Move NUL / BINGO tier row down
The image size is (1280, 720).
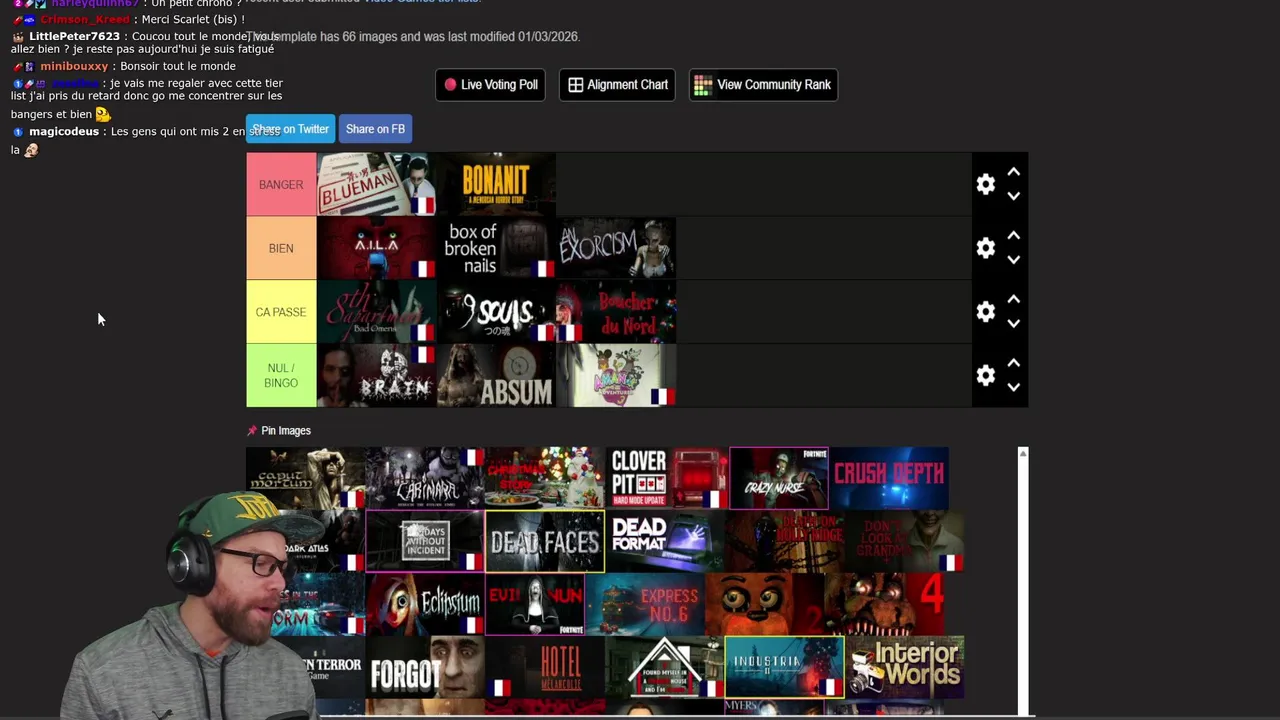[1013, 387]
